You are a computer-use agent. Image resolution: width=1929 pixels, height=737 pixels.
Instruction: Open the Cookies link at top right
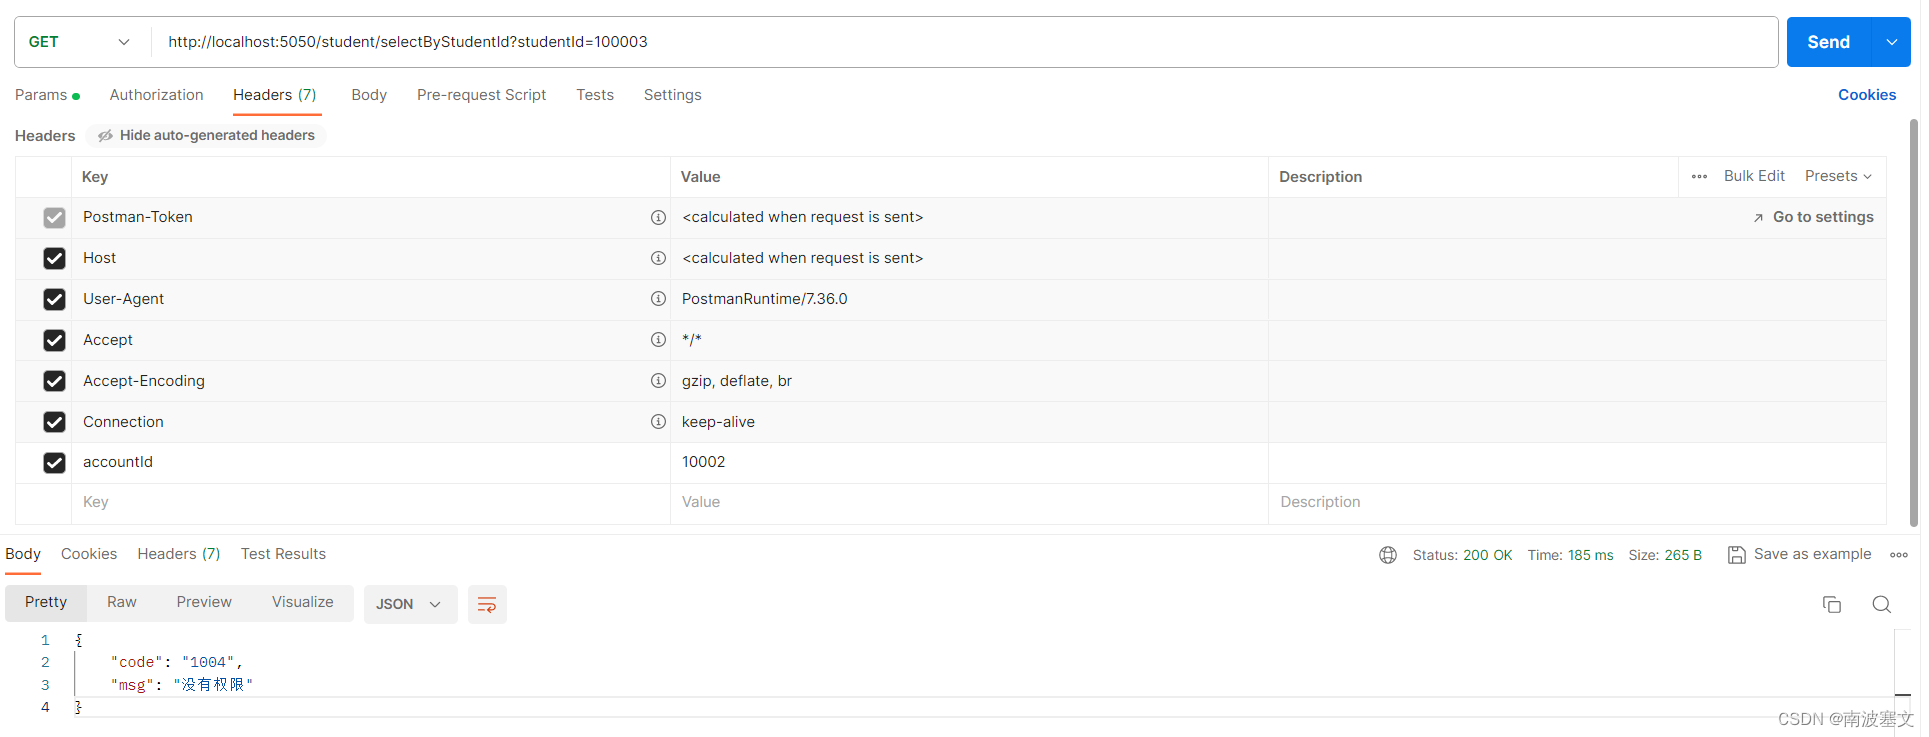point(1867,95)
